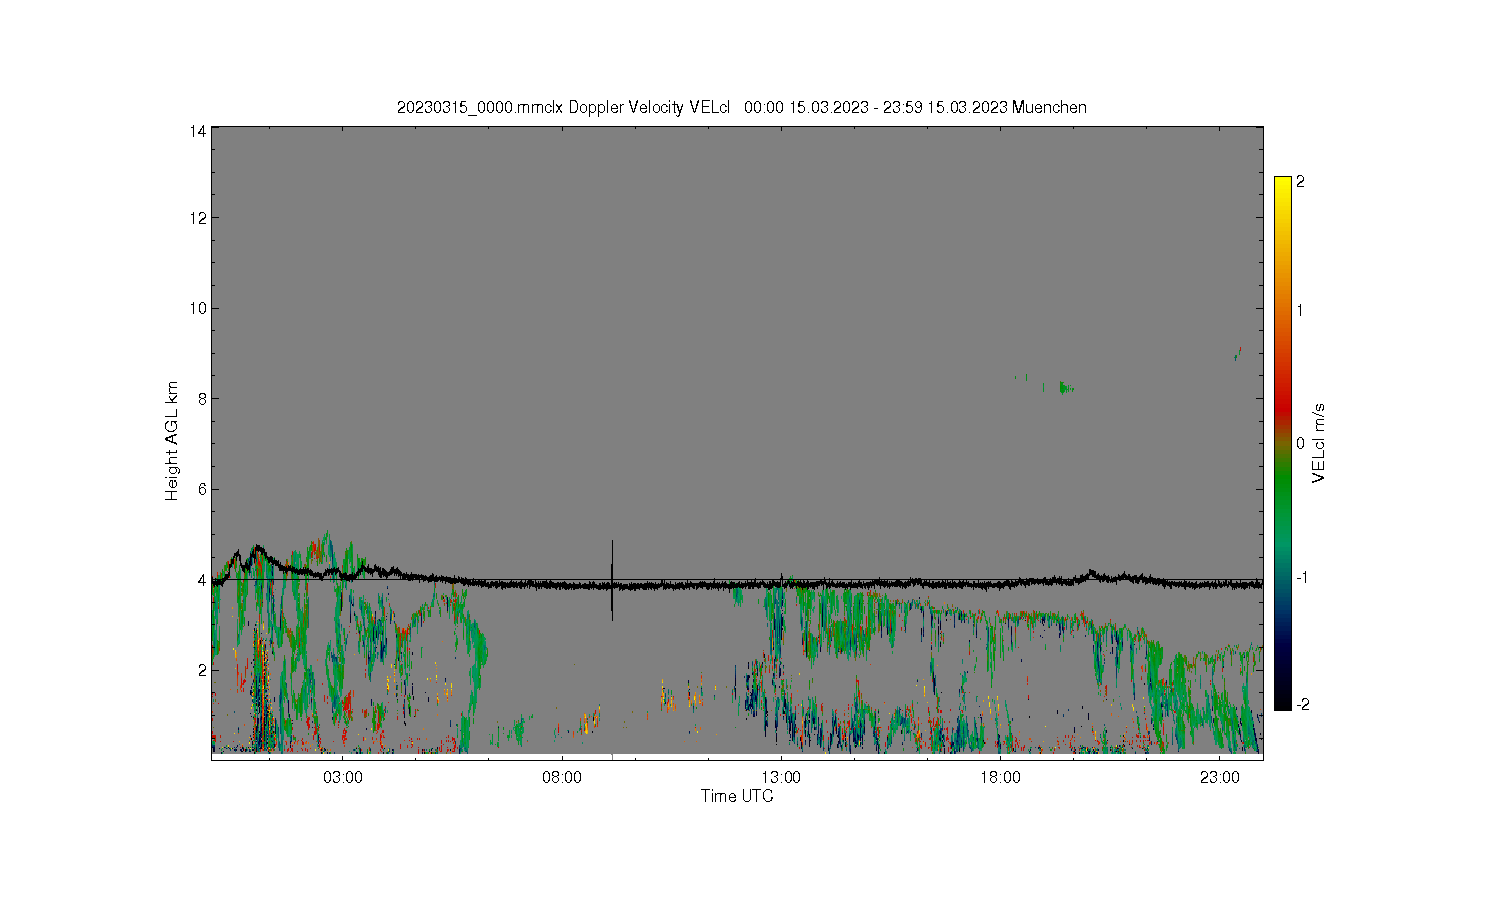Click the vertical black spike near 09:00
Screen dimensions: 1500x900
point(612,580)
